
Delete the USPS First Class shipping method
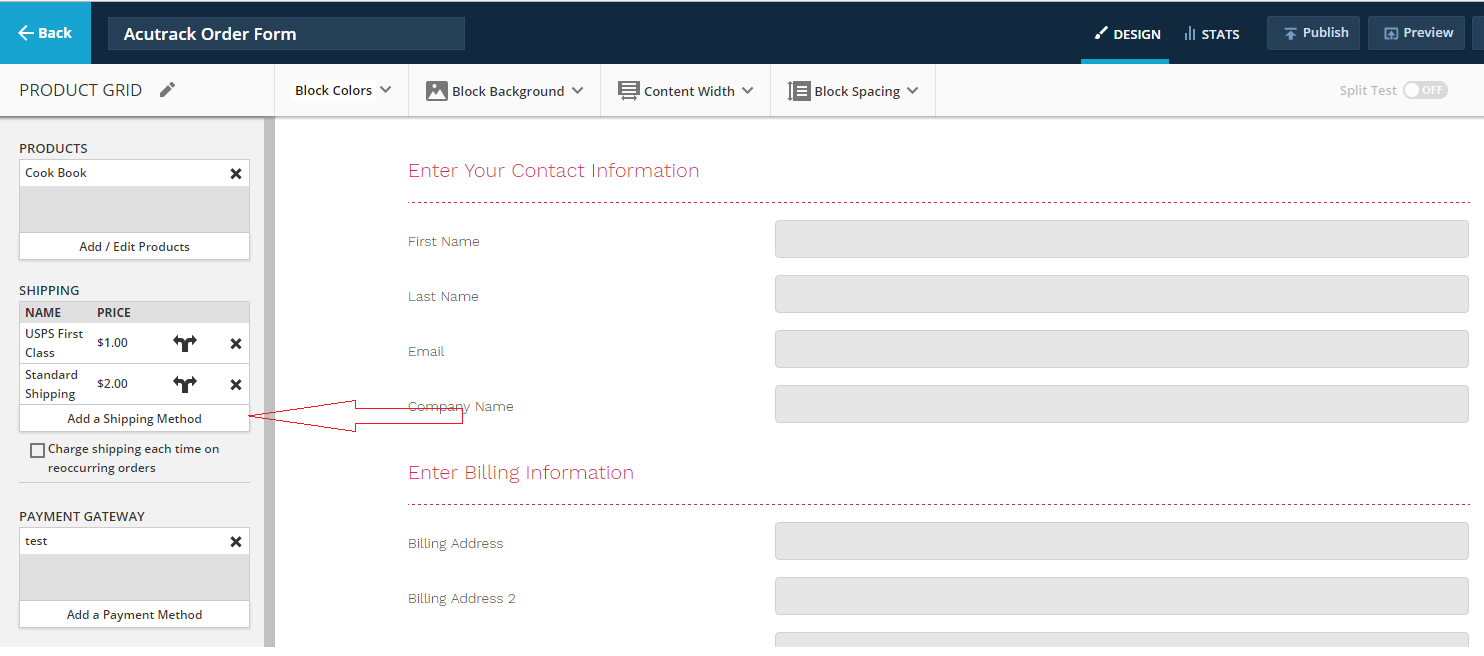[x=236, y=343]
